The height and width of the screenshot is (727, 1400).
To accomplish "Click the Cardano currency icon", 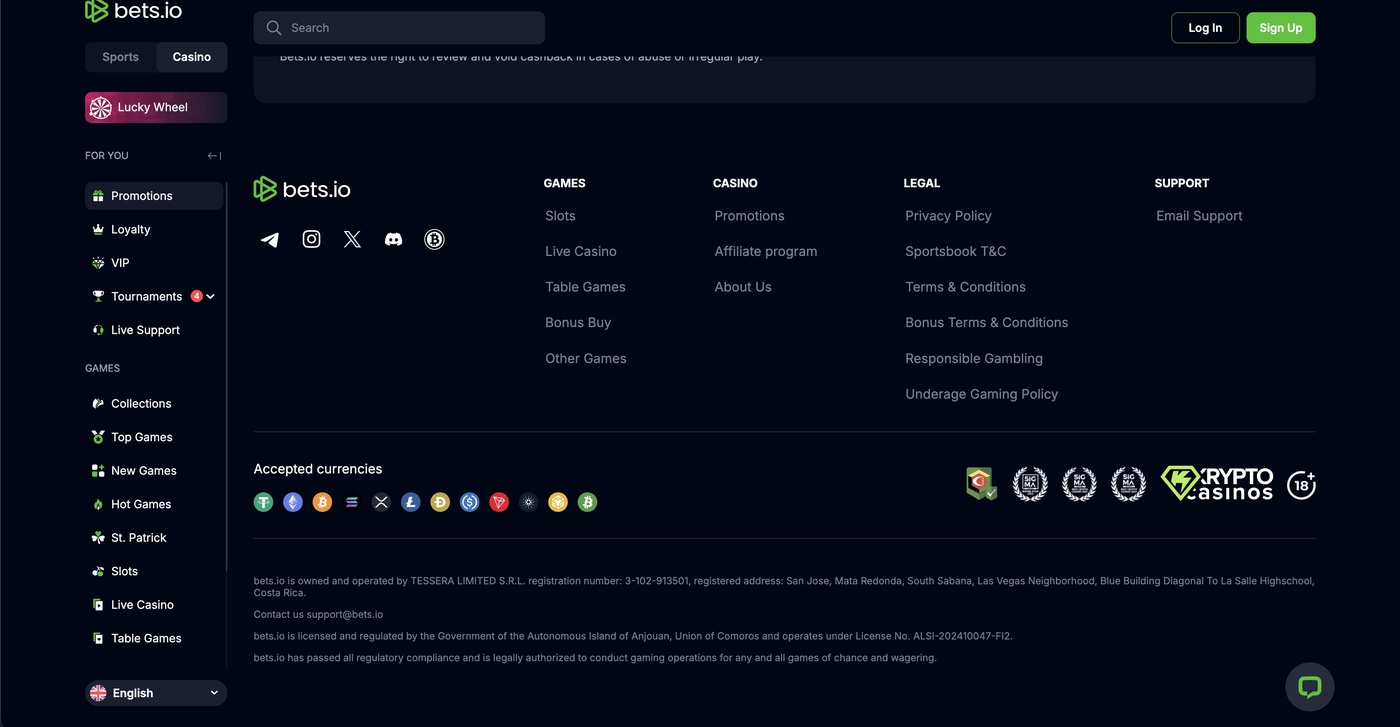I will click(529, 502).
